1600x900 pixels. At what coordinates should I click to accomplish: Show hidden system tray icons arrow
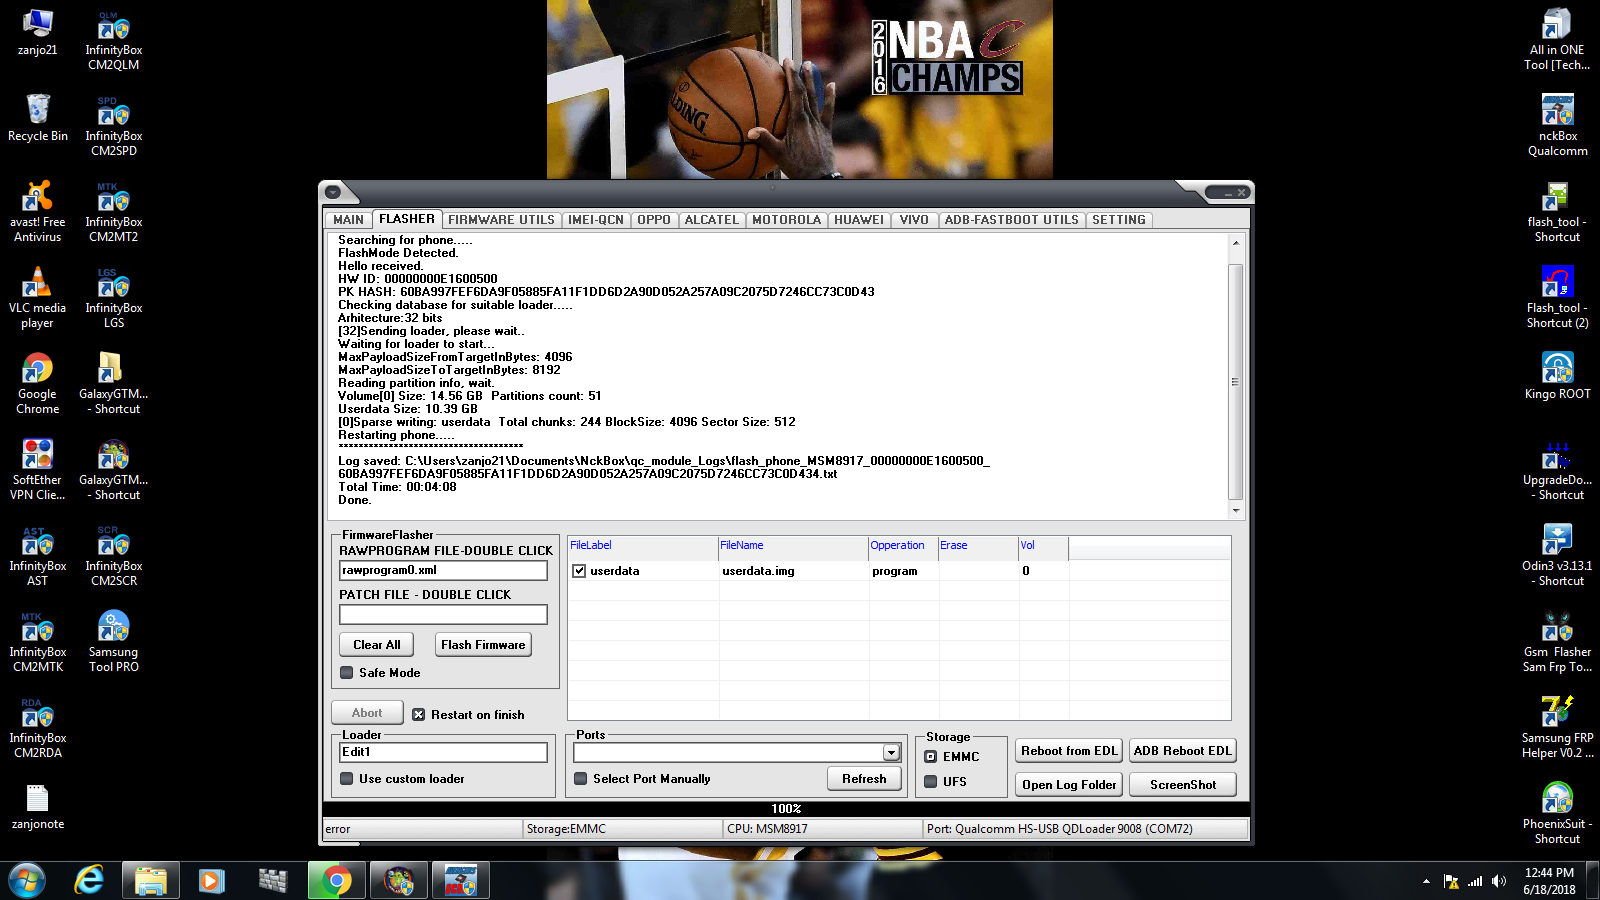1426,881
